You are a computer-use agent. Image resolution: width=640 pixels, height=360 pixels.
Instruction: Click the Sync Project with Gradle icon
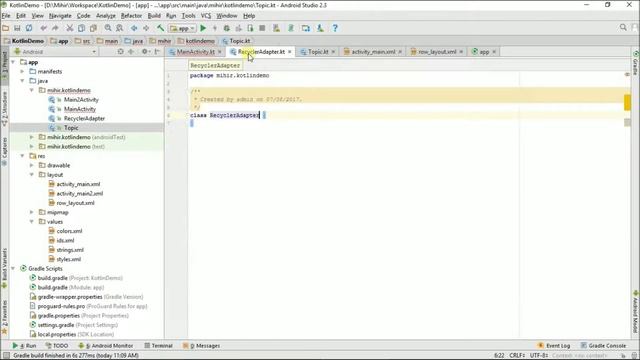coord(291,28)
